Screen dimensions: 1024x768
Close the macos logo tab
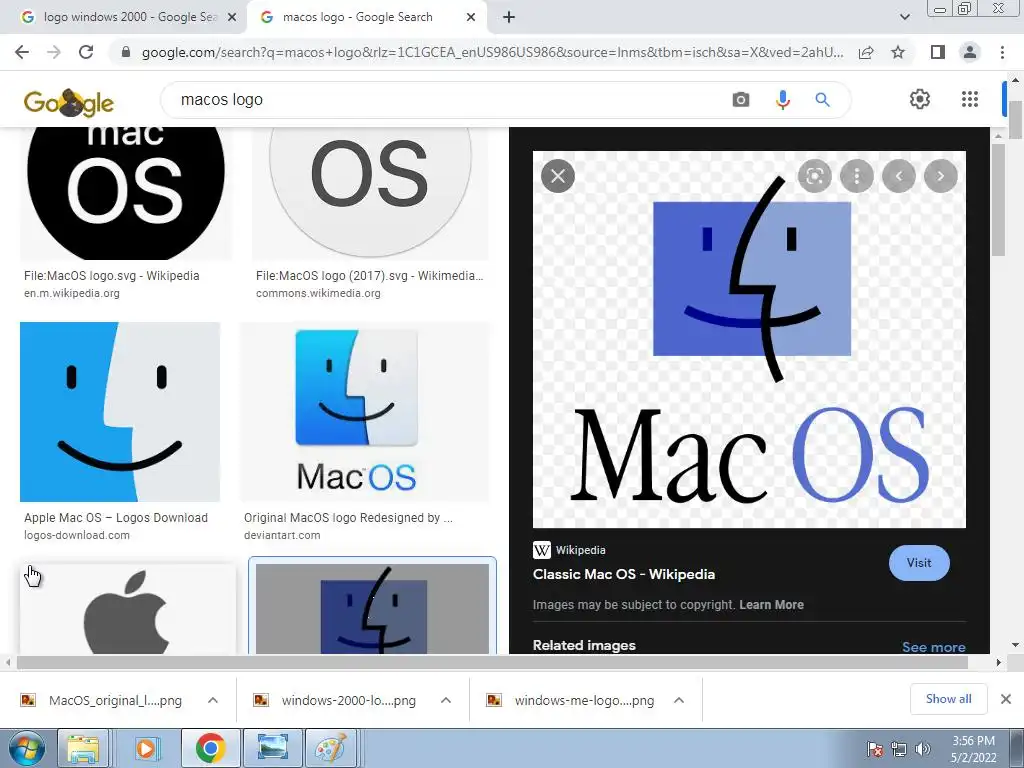coord(471,18)
